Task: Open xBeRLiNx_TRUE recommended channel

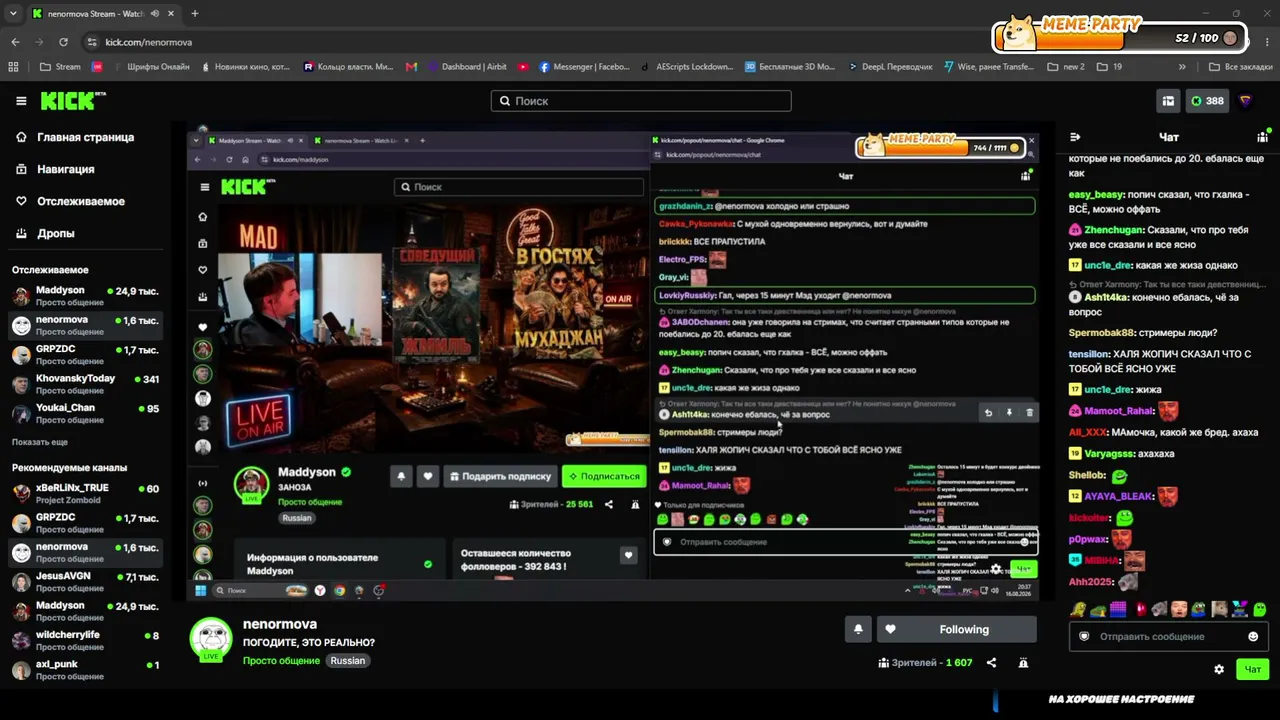Action: point(85,493)
